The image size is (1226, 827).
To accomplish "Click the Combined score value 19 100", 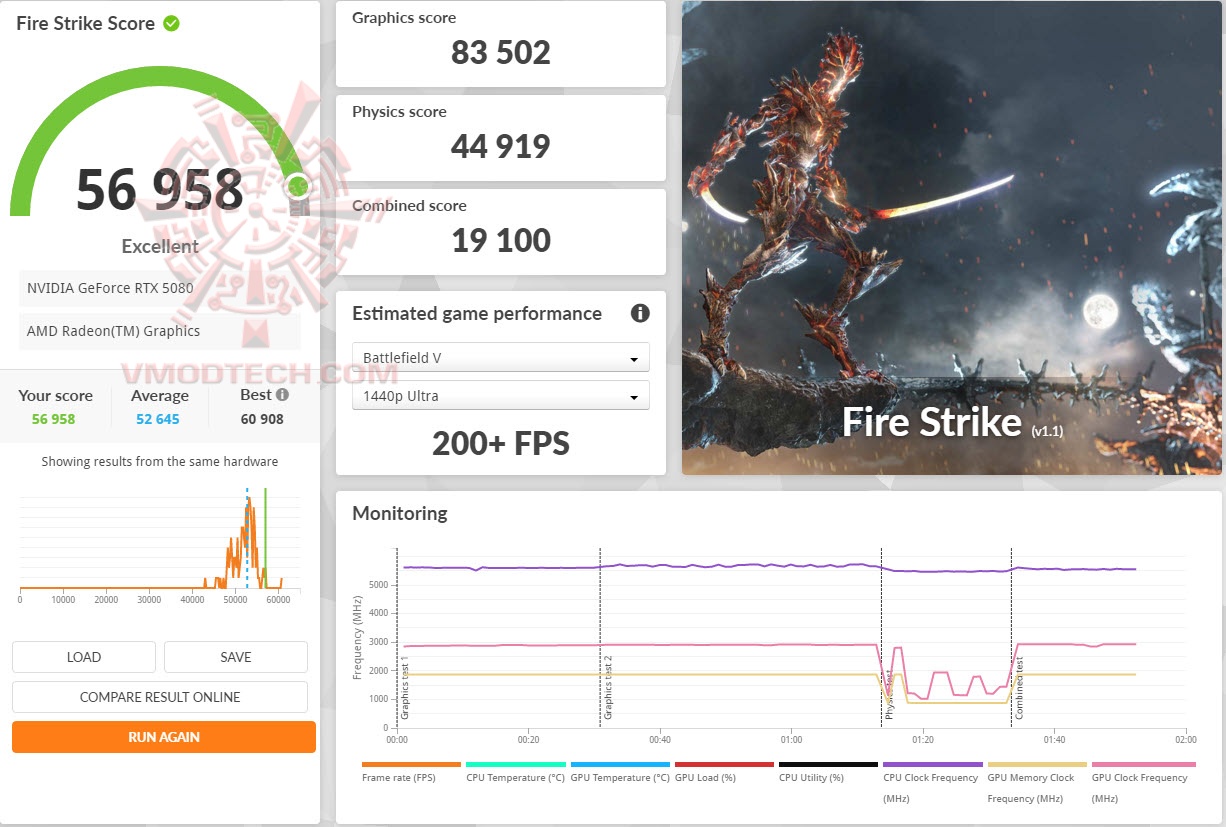I will pyautogui.click(x=501, y=240).
